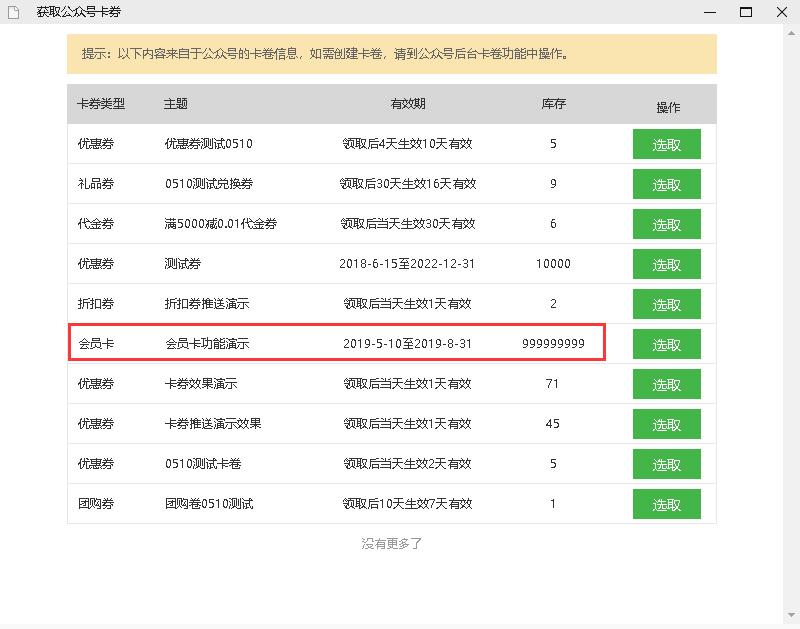Click 选取 for 0510测试卡卷 row
Image resolution: width=800 pixels, height=629 pixels.
click(666, 464)
